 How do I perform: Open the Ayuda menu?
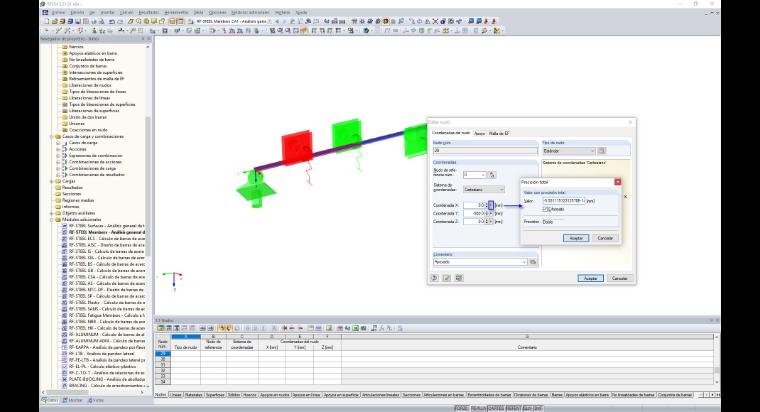tap(301, 13)
